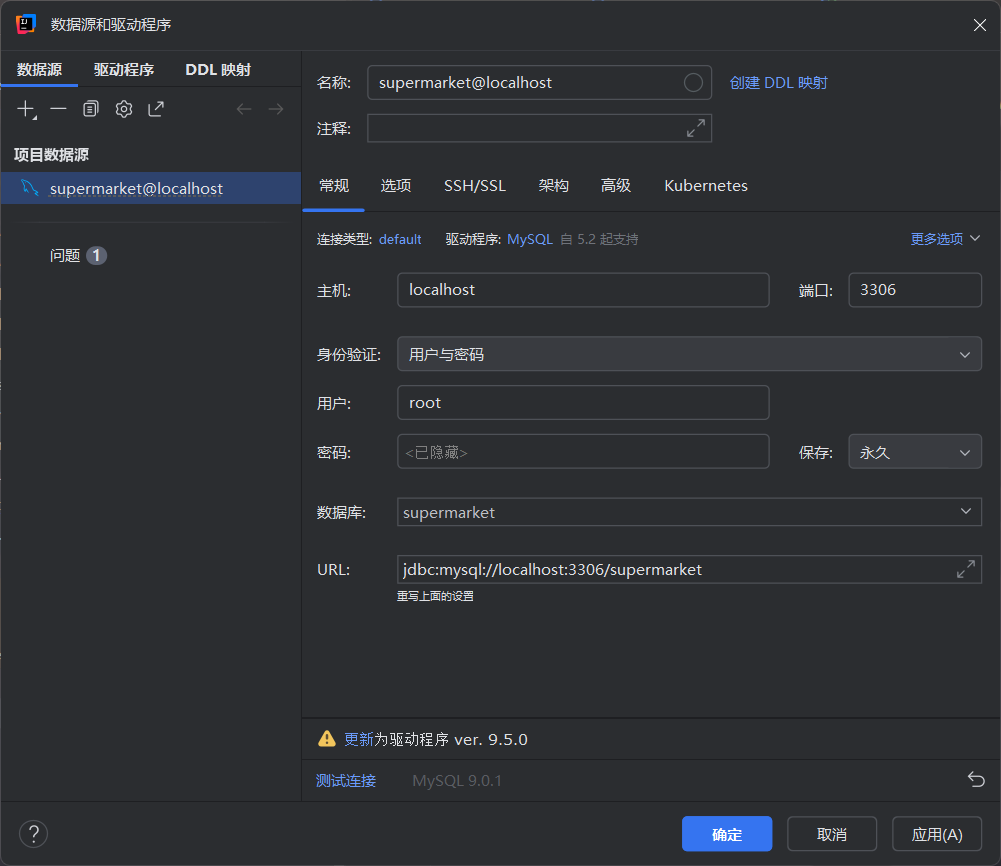Click the MySQL driver link
This screenshot has height=866, width=1001.
(x=530, y=239)
